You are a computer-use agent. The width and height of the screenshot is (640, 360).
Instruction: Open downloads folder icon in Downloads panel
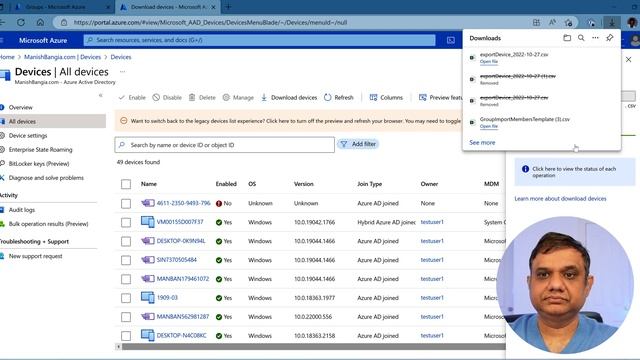point(567,38)
